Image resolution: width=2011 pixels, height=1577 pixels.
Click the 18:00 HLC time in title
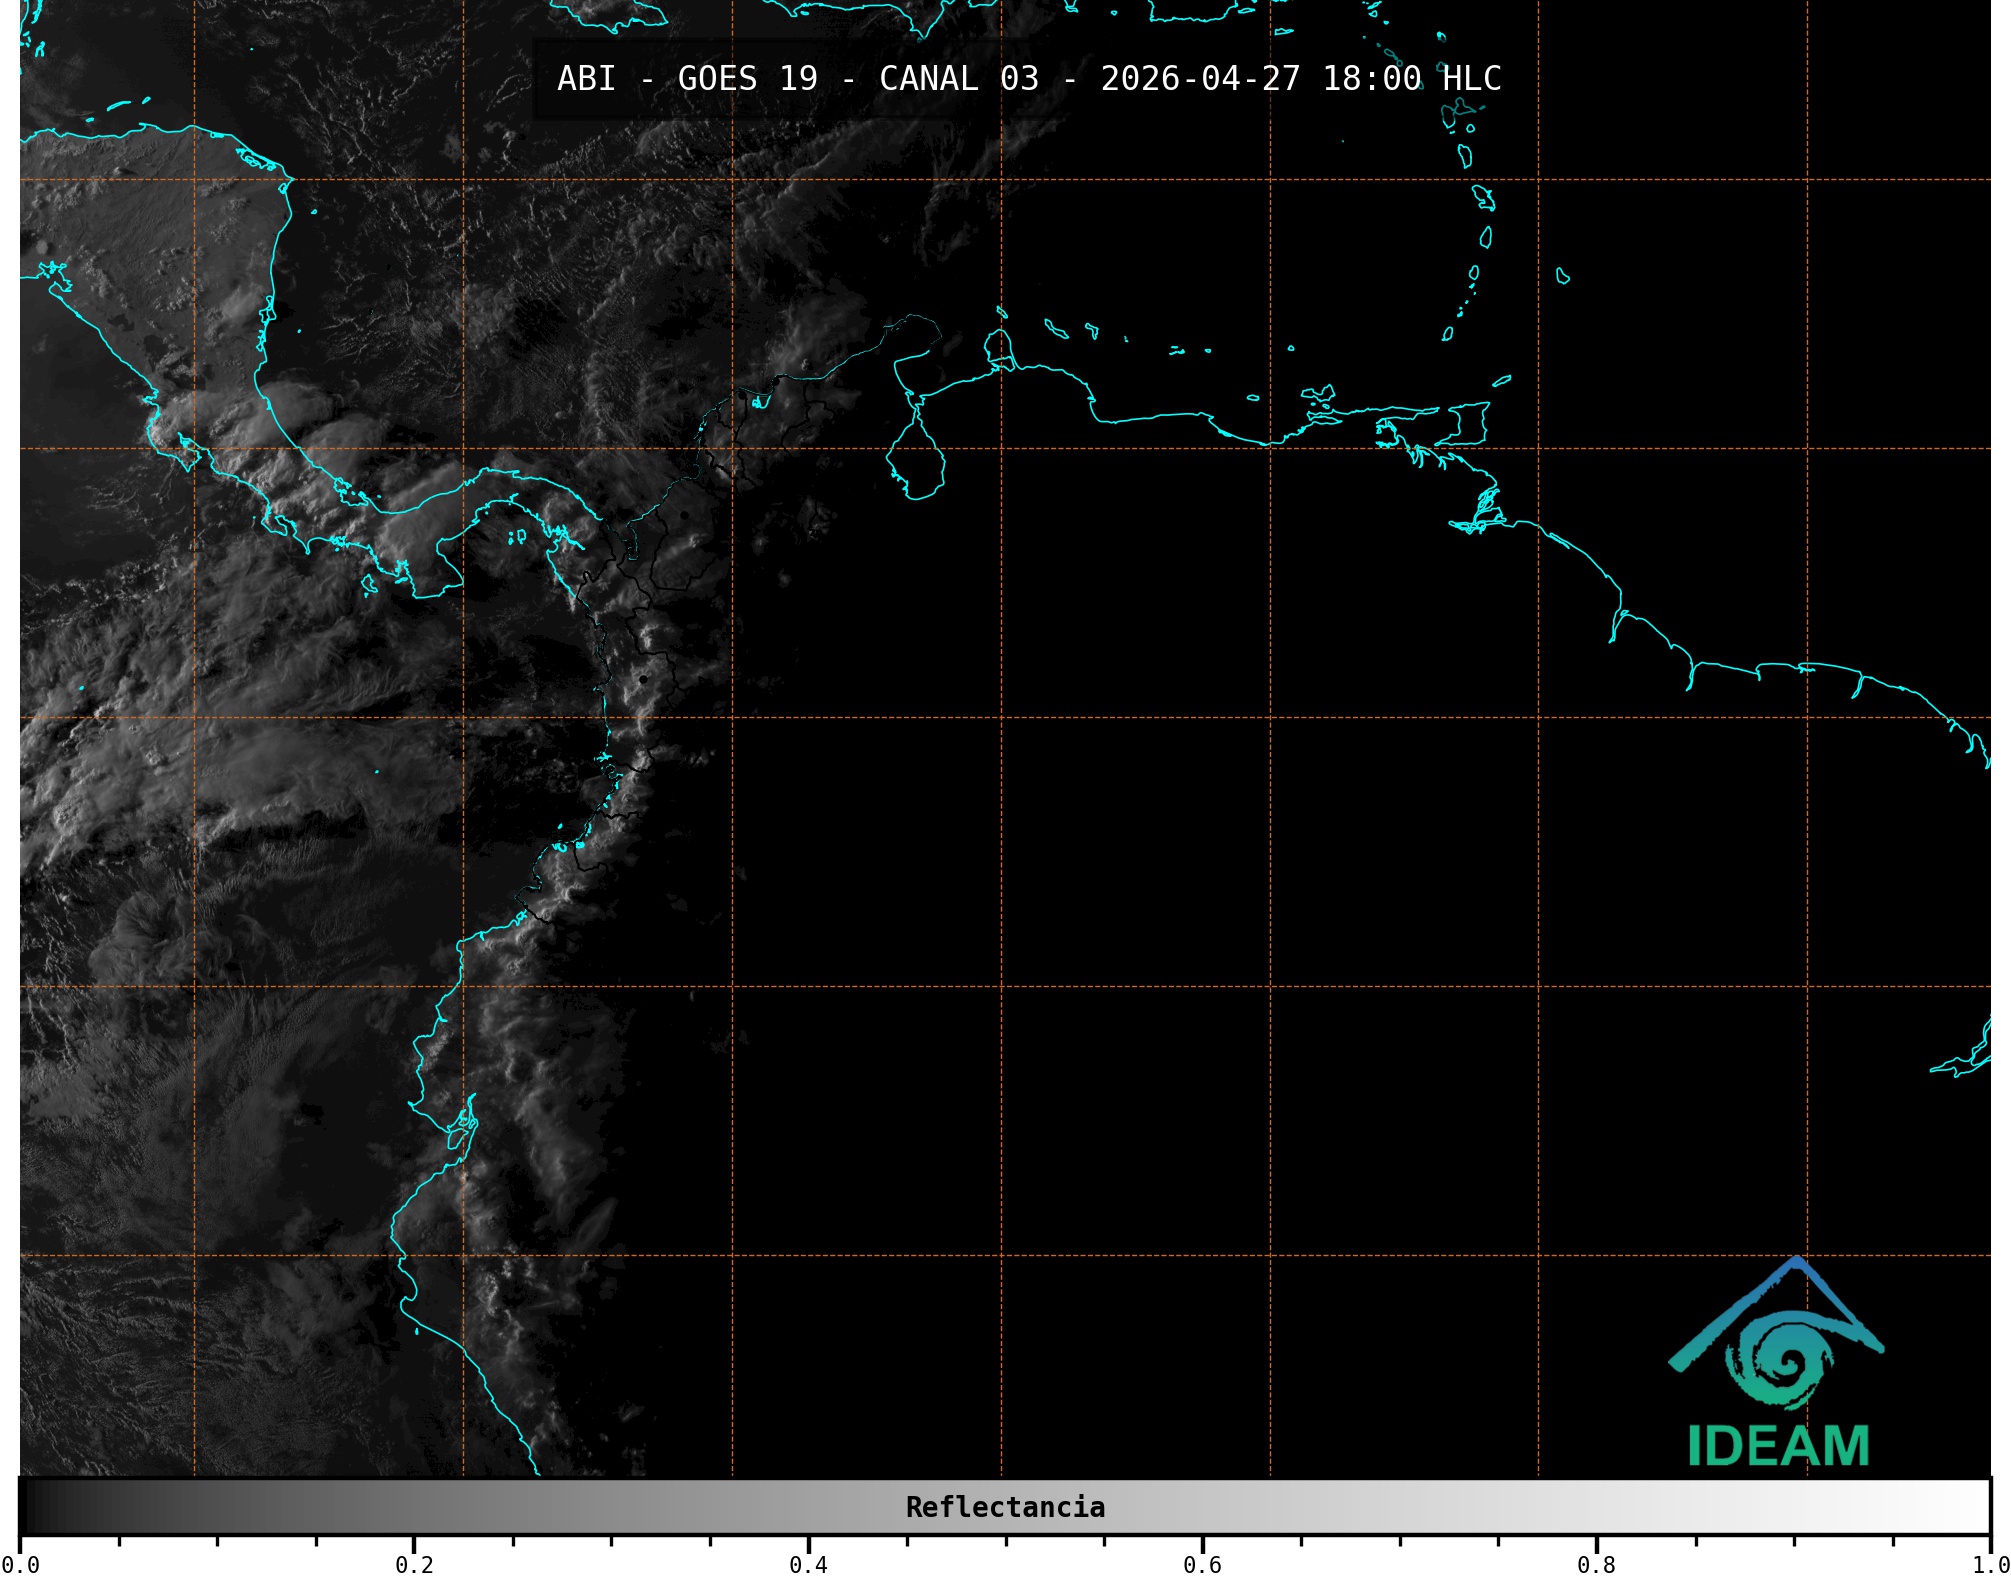(x=1411, y=79)
